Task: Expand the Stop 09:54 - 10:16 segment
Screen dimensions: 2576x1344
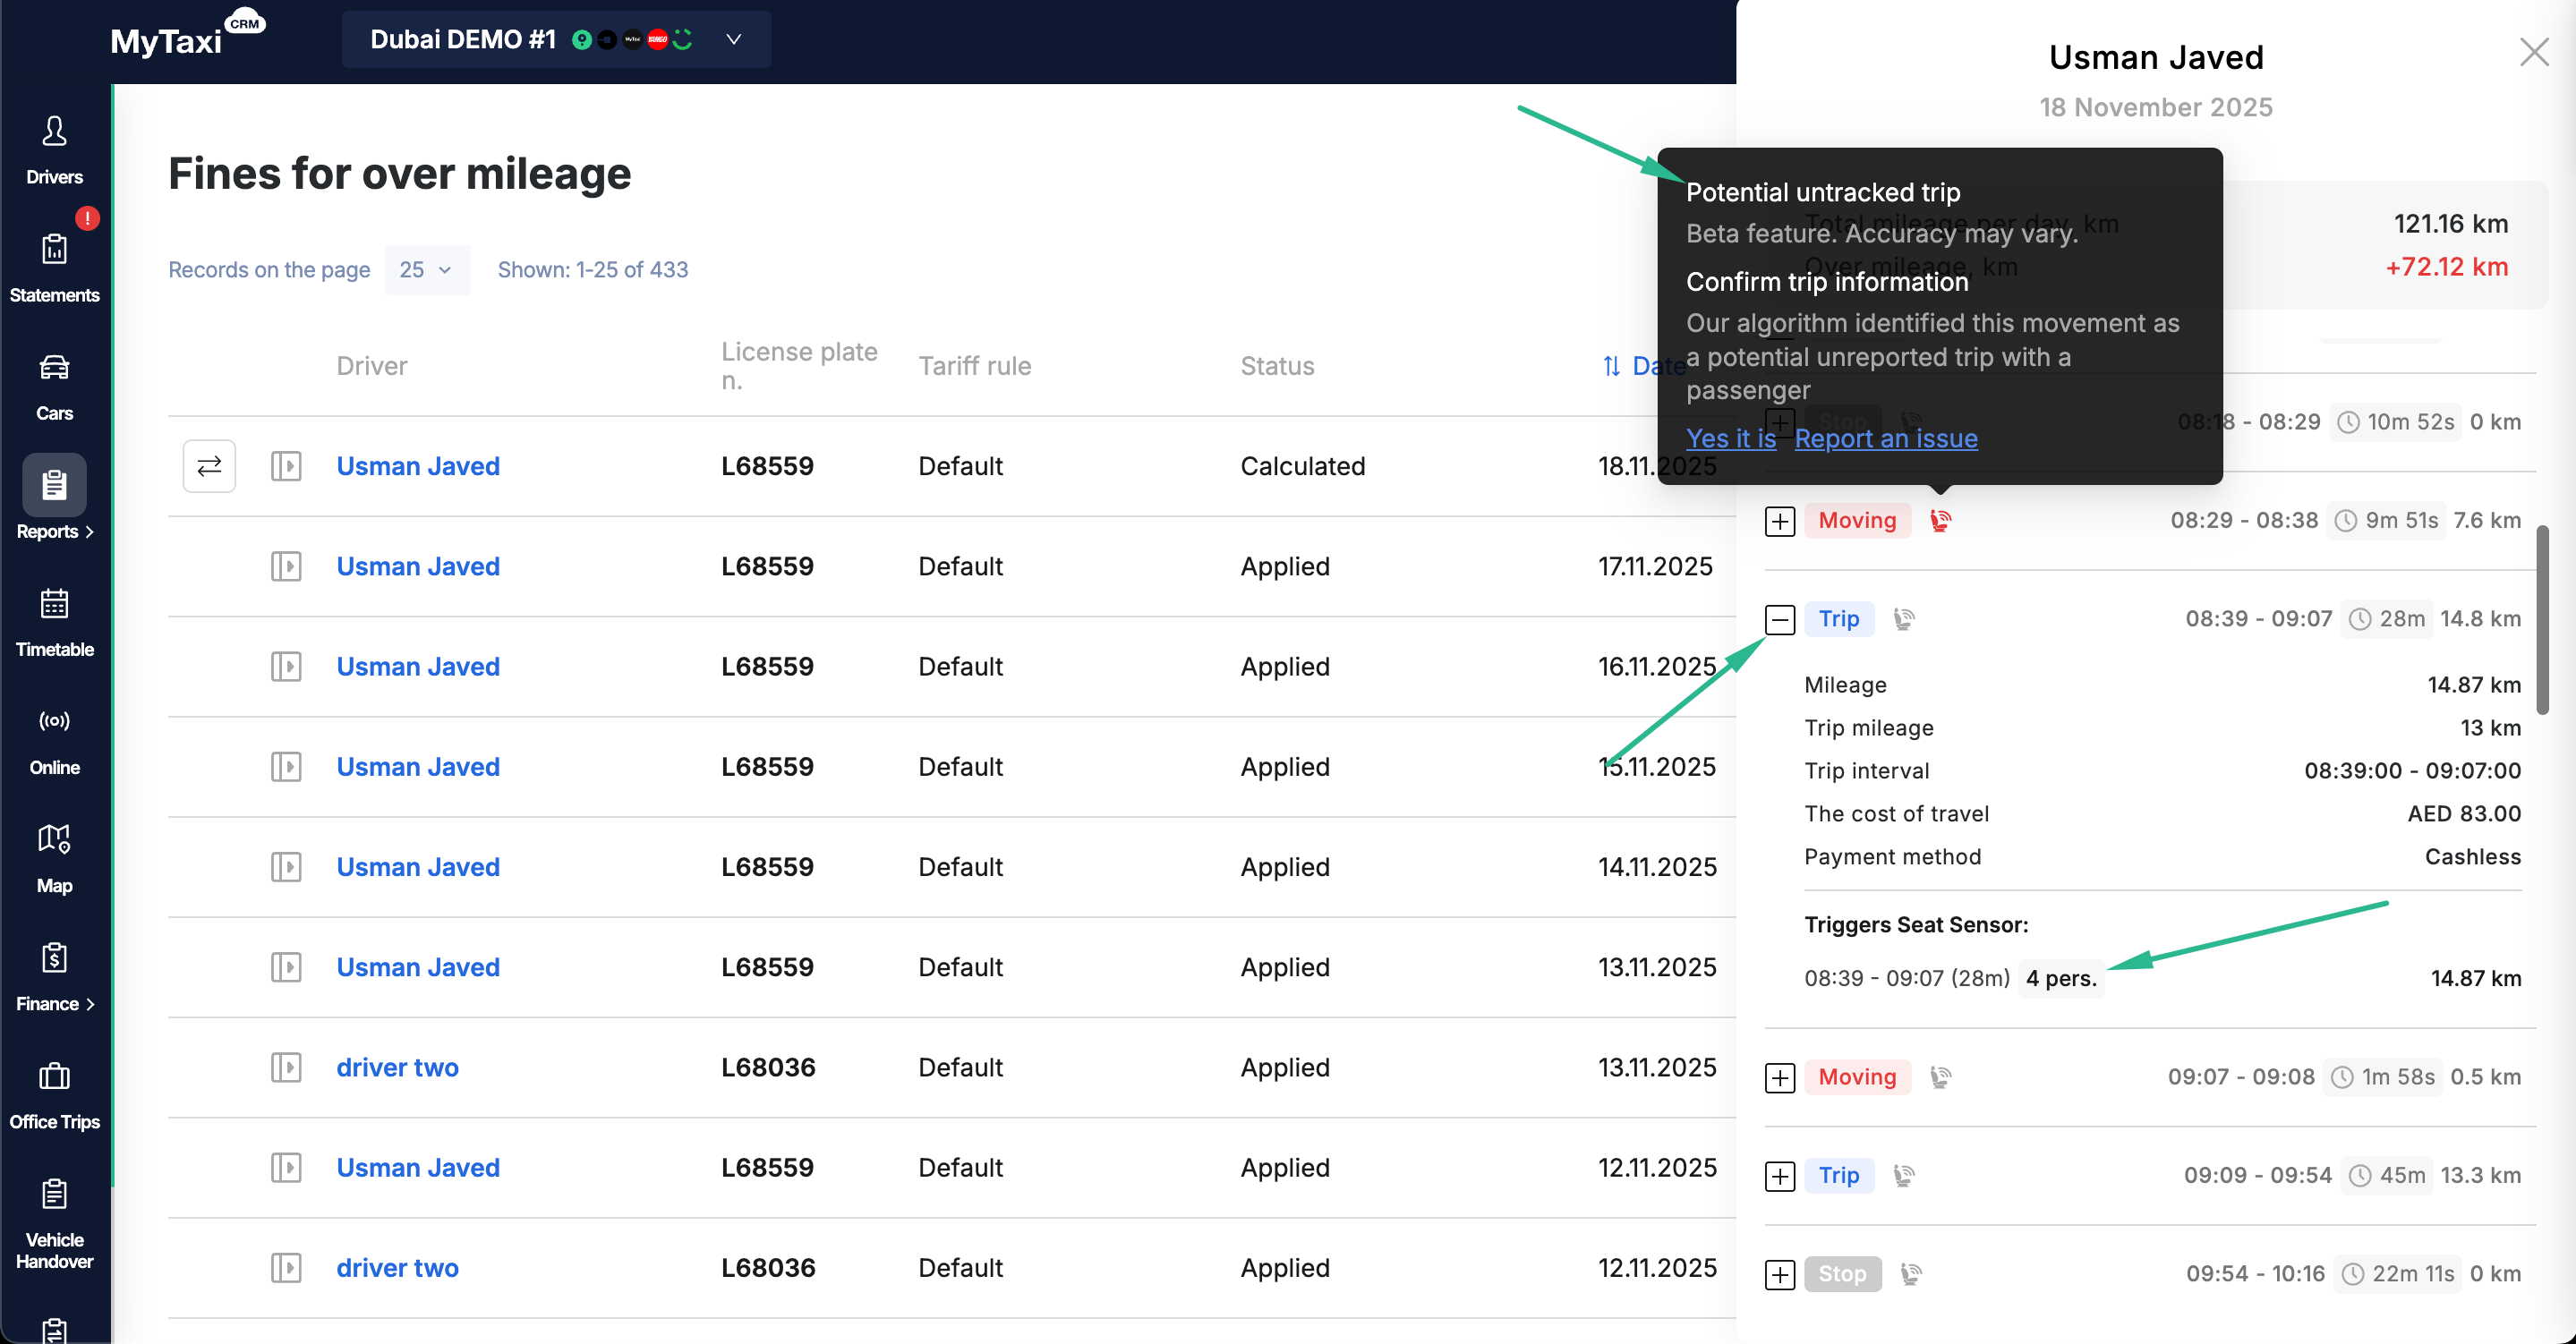Action: (1780, 1274)
